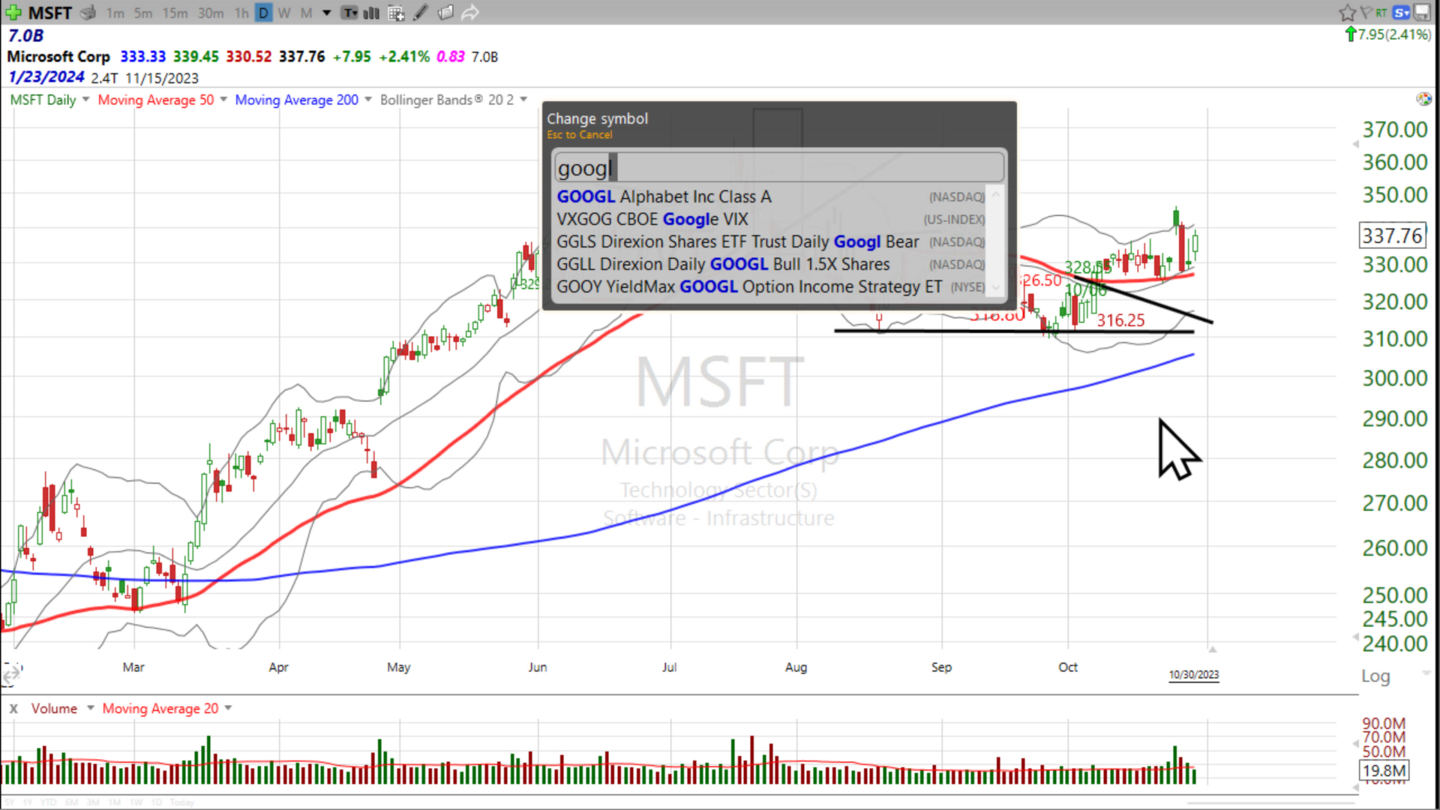Click the 10/30/2023 date label

[x=1194, y=675]
